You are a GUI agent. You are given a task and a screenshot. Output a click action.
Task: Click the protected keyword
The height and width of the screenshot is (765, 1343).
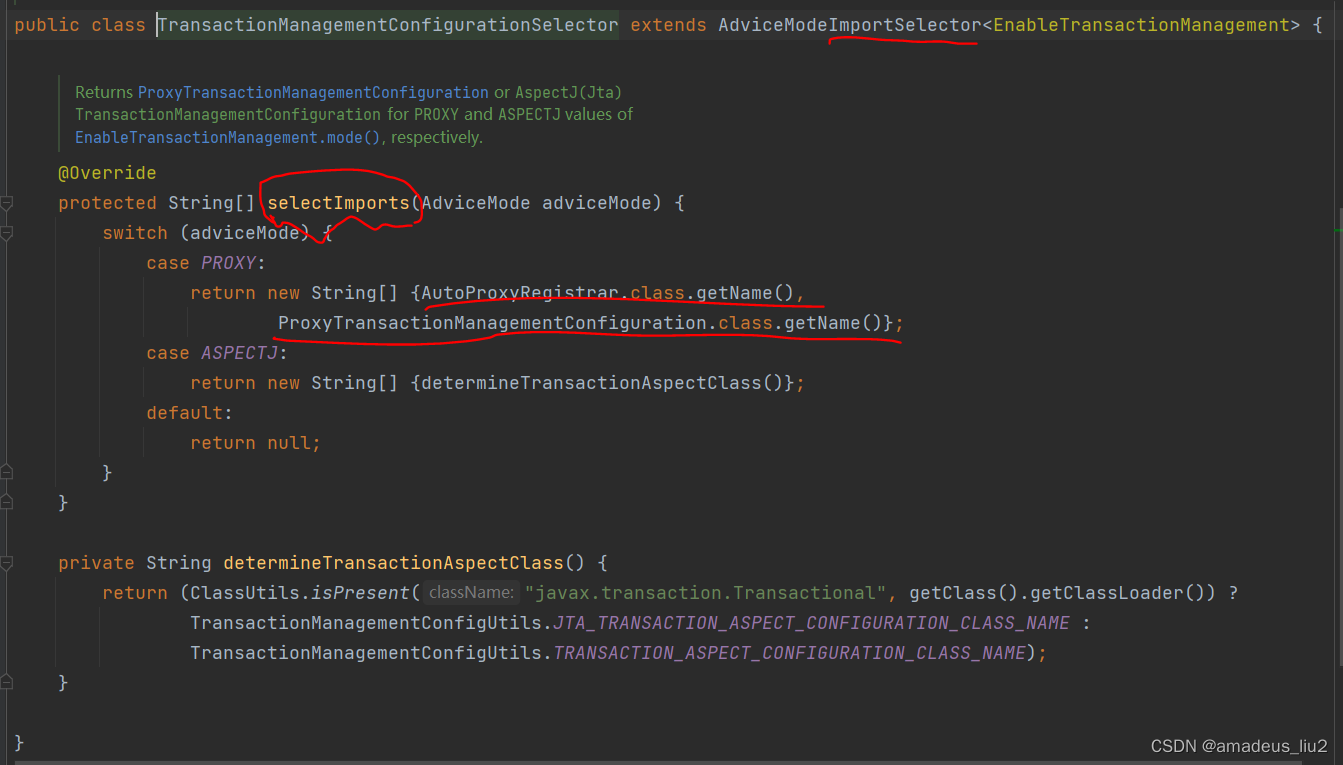pyautogui.click(x=107, y=203)
